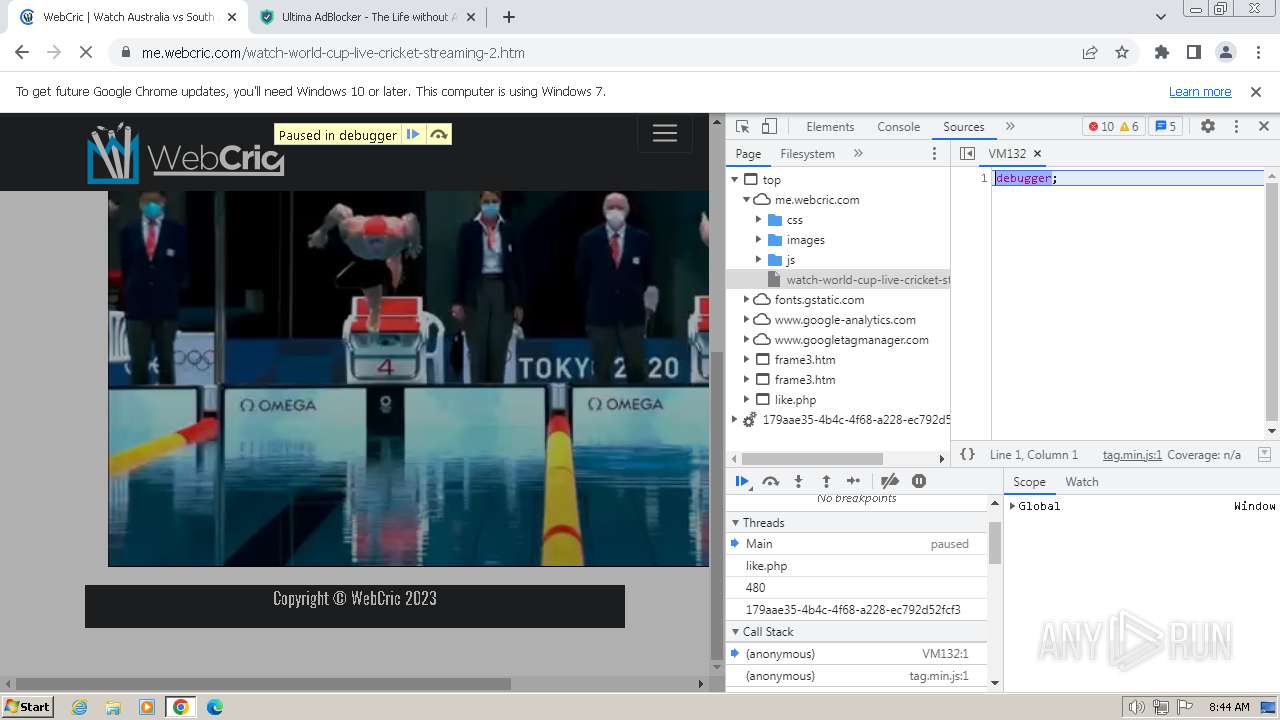Click the WebCric logo
Screen dimensions: 1280x720
click(186, 152)
